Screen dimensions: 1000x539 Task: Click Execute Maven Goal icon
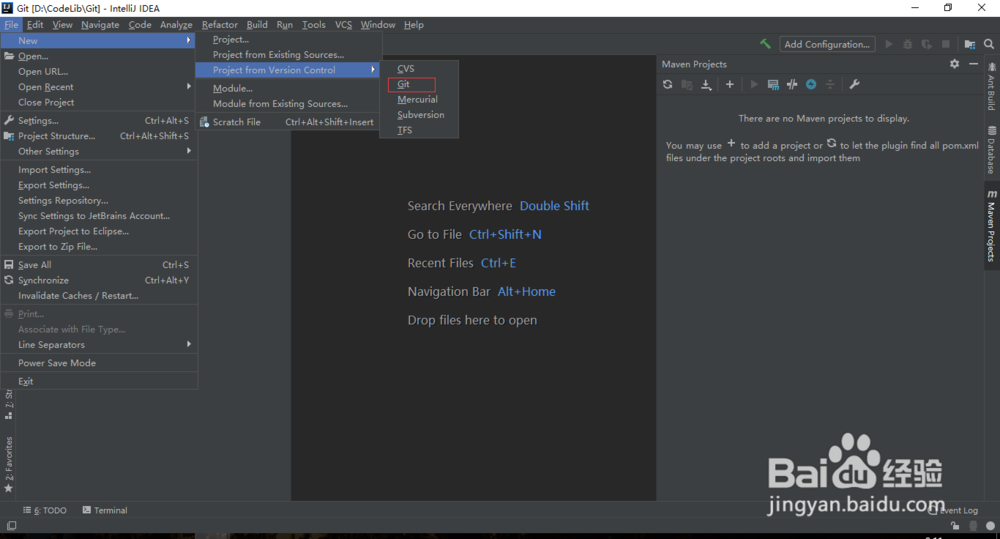click(773, 84)
